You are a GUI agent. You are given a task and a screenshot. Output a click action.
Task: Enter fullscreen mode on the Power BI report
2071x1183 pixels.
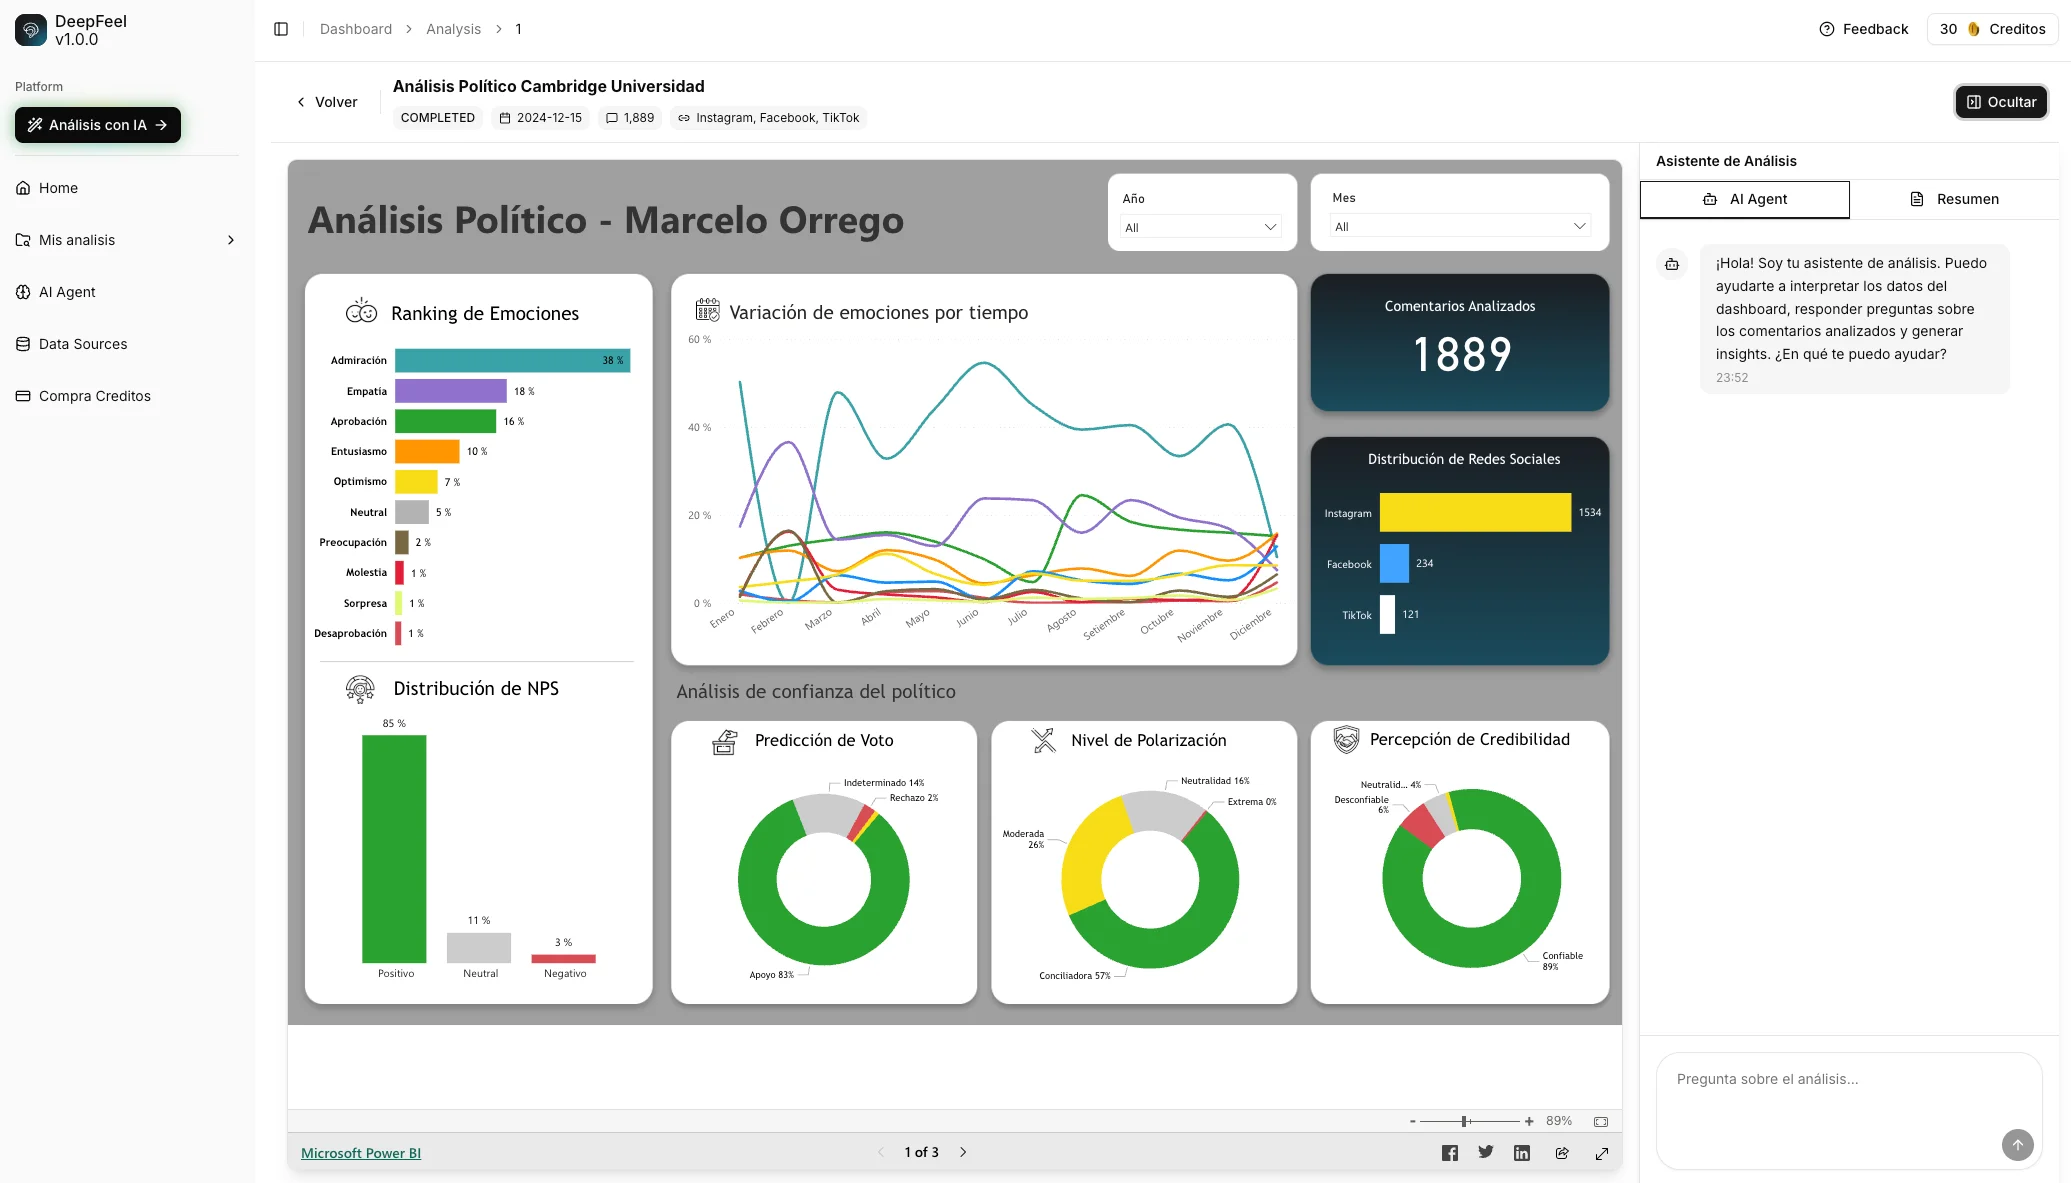(x=1601, y=1152)
